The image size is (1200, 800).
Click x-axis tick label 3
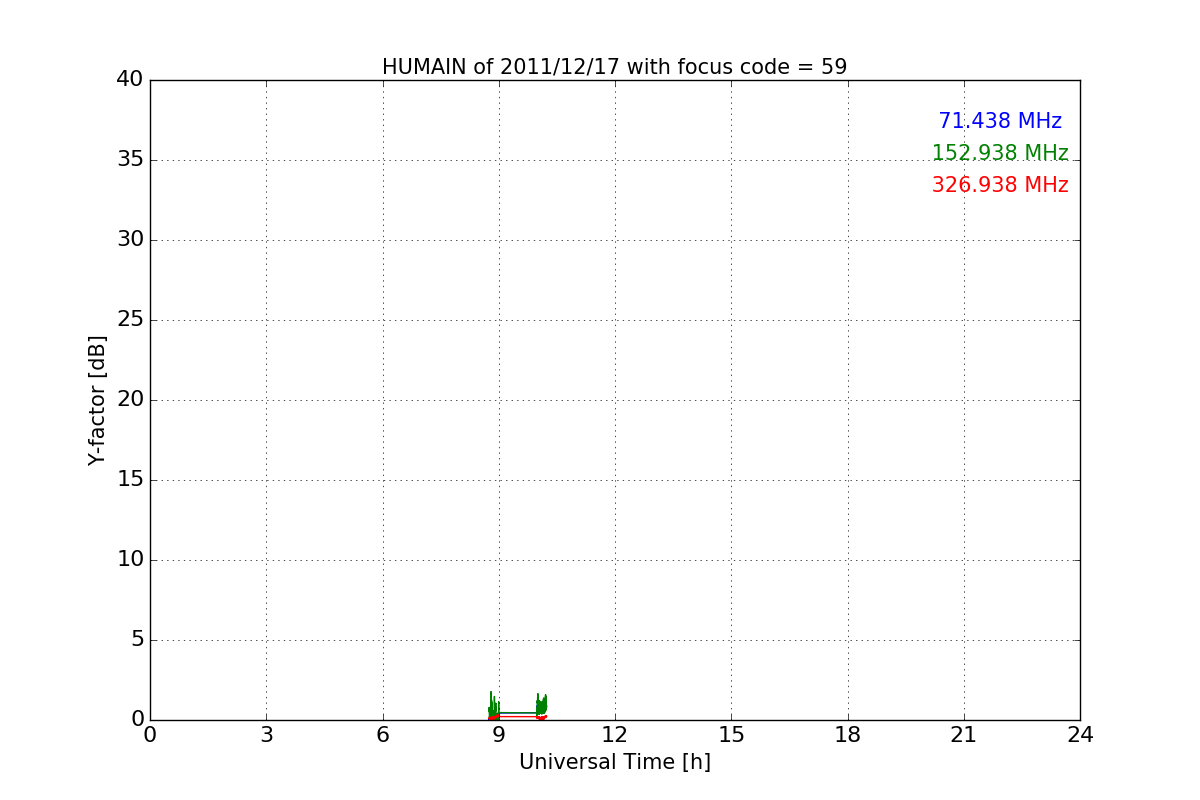click(266, 735)
